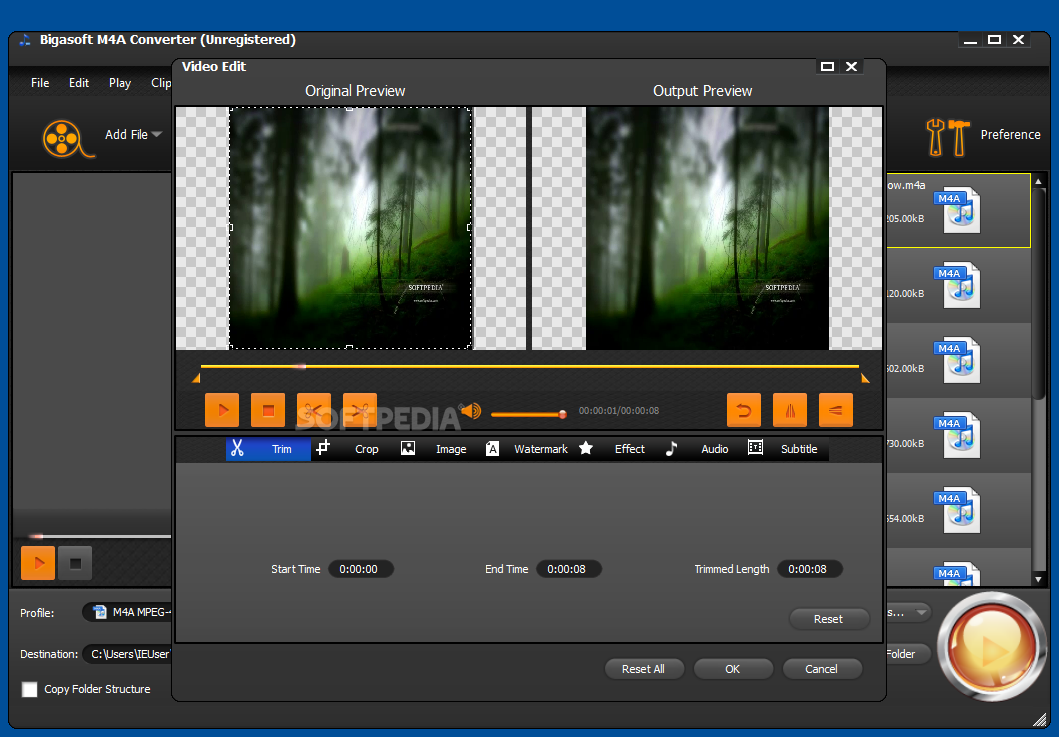Expand the Add File dropdown arrow

(x=157, y=134)
